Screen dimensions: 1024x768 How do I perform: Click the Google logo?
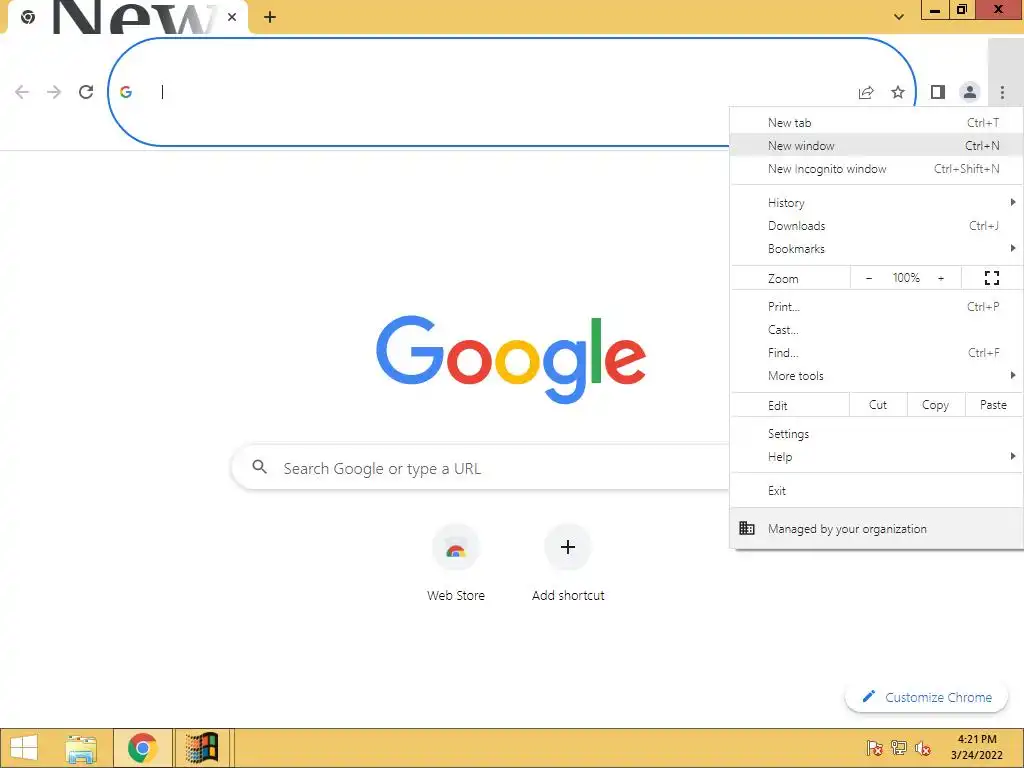coord(511,359)
